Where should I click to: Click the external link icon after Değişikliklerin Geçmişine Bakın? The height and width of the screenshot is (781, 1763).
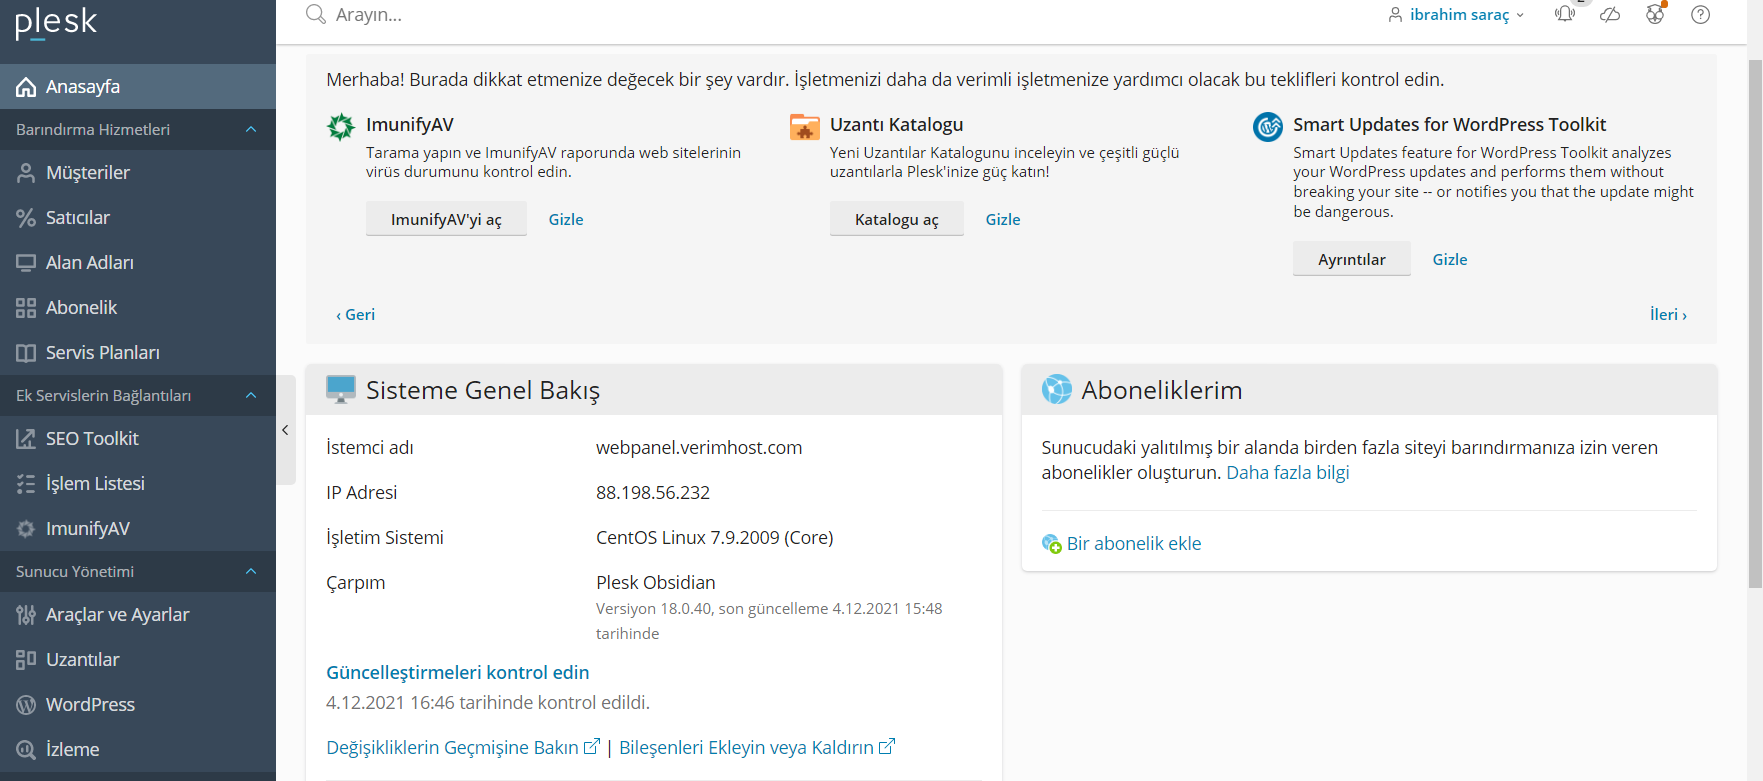coord(592,746)
